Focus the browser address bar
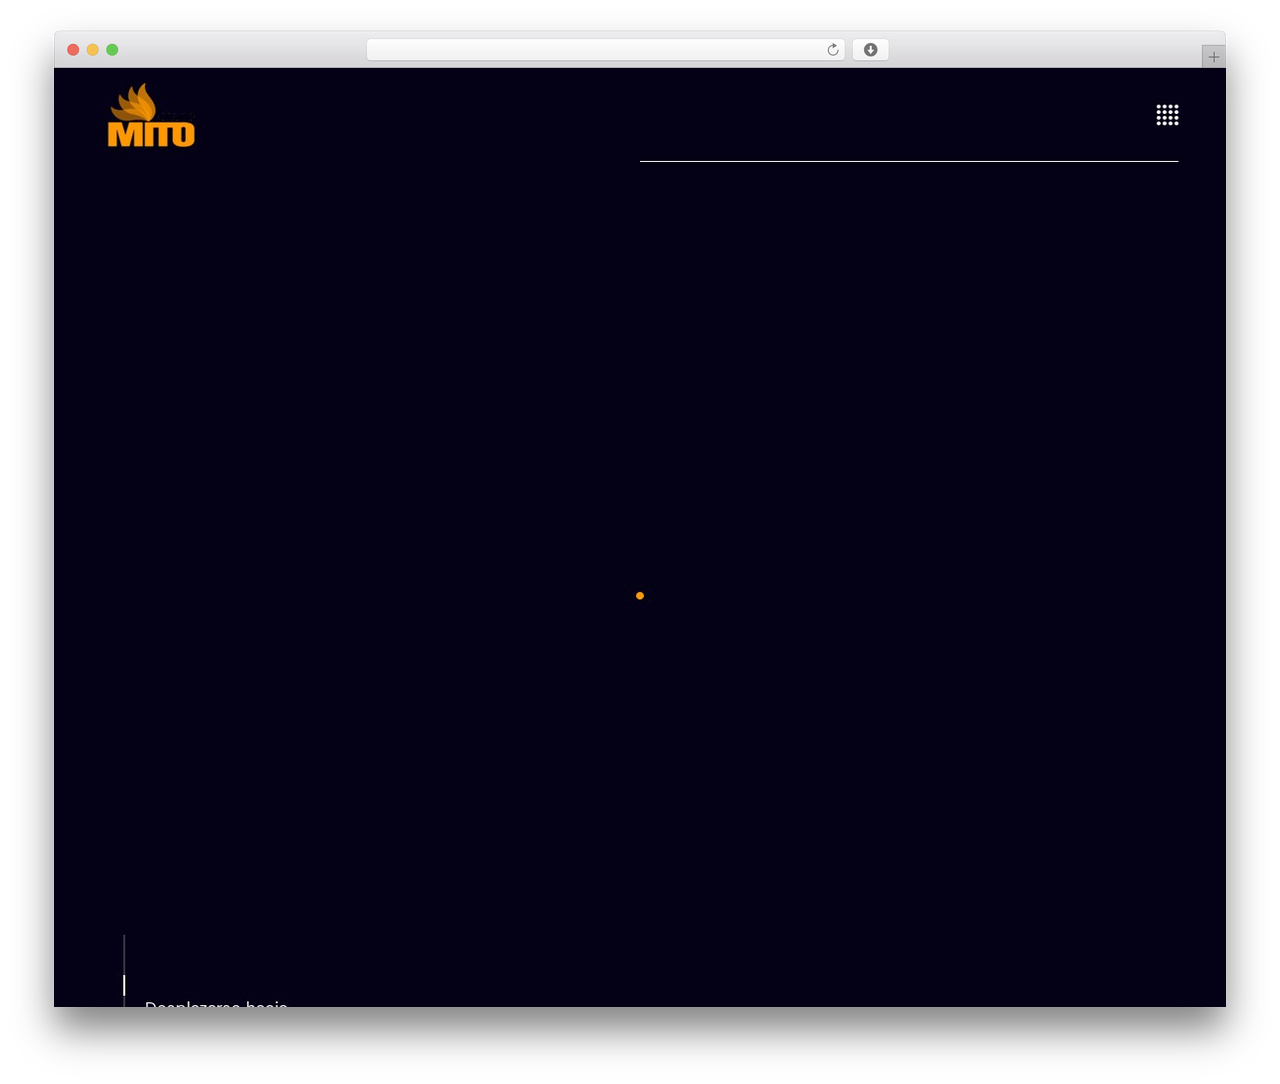 605,50
